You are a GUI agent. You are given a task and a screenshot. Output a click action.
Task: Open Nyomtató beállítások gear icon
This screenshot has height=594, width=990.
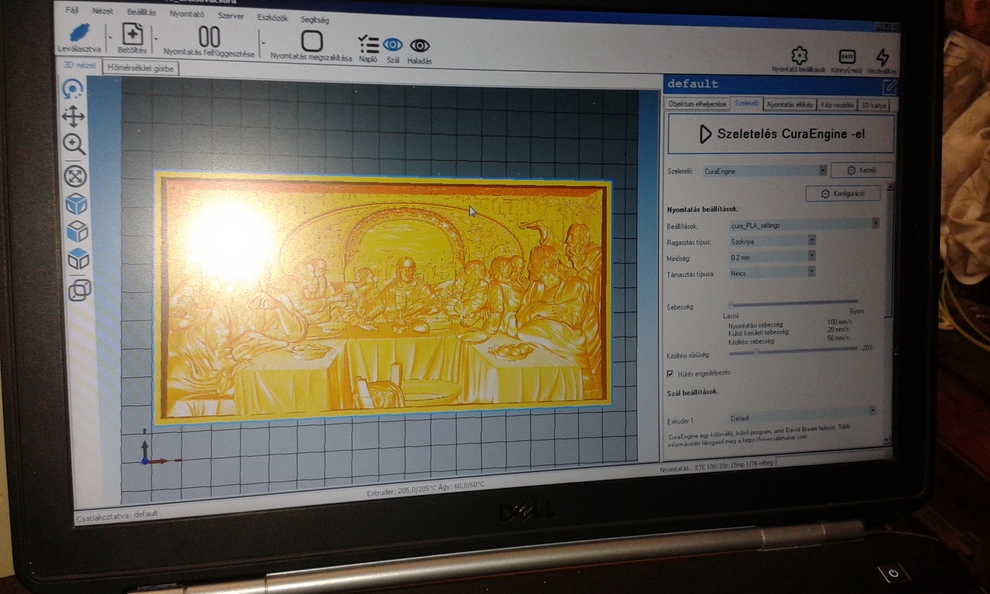pyautogui.click(x=799, y=56)
